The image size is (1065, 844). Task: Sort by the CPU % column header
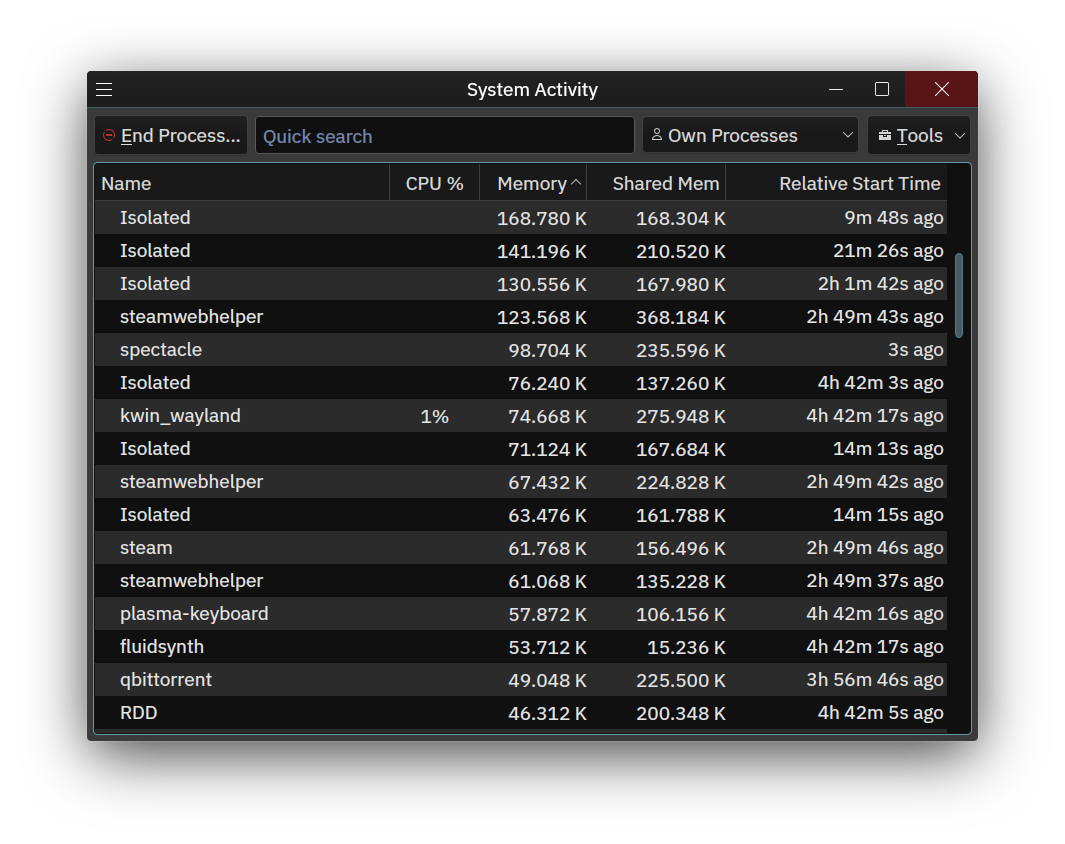435,183
